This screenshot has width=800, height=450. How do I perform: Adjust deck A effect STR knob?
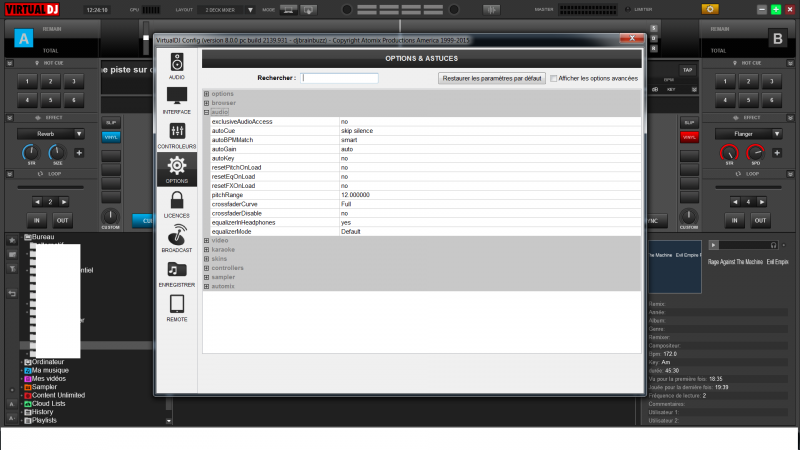[x=31, y=153]
